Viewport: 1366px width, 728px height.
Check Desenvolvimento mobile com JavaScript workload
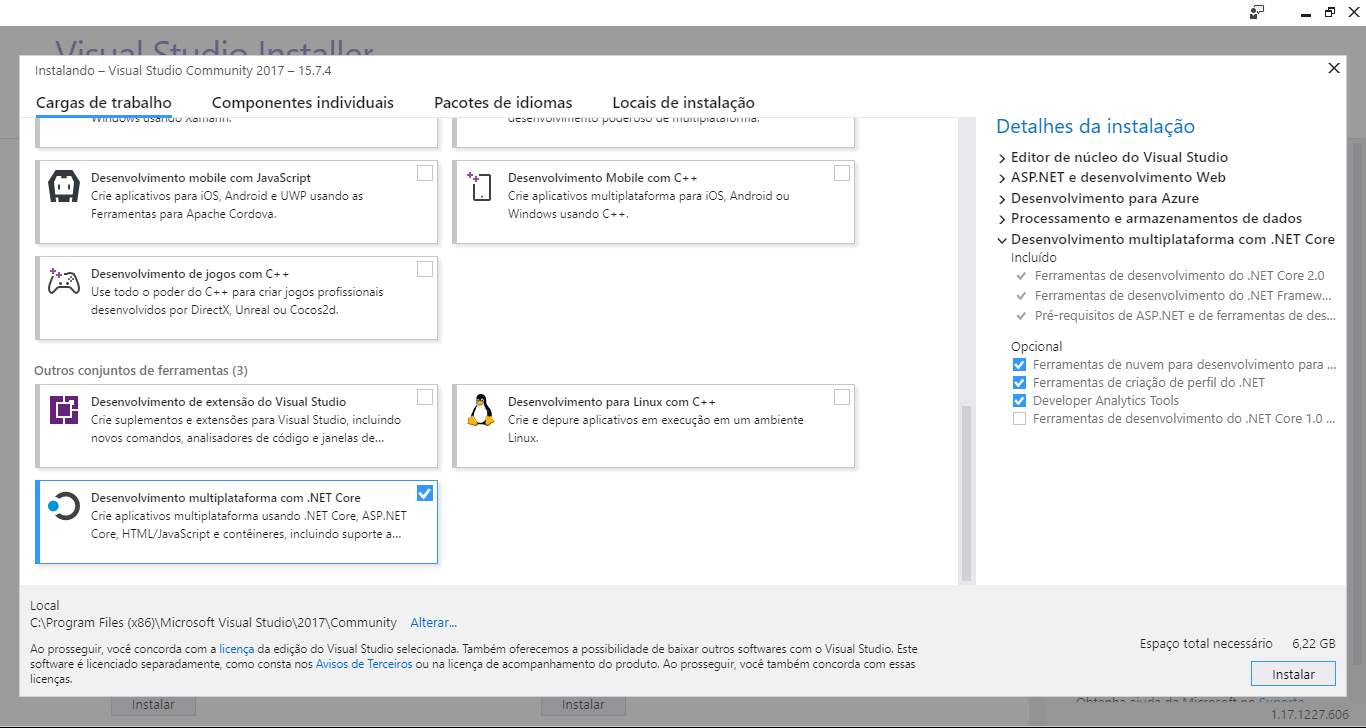[425, 173]
